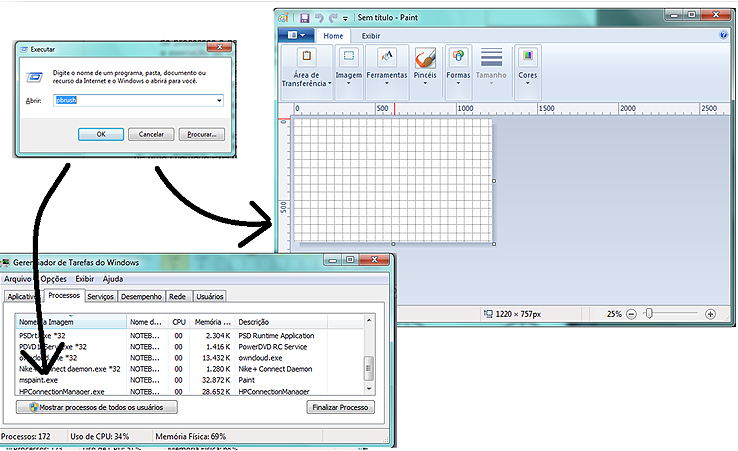Open the Ferramentas tools group icon

[x=387, y=58]
